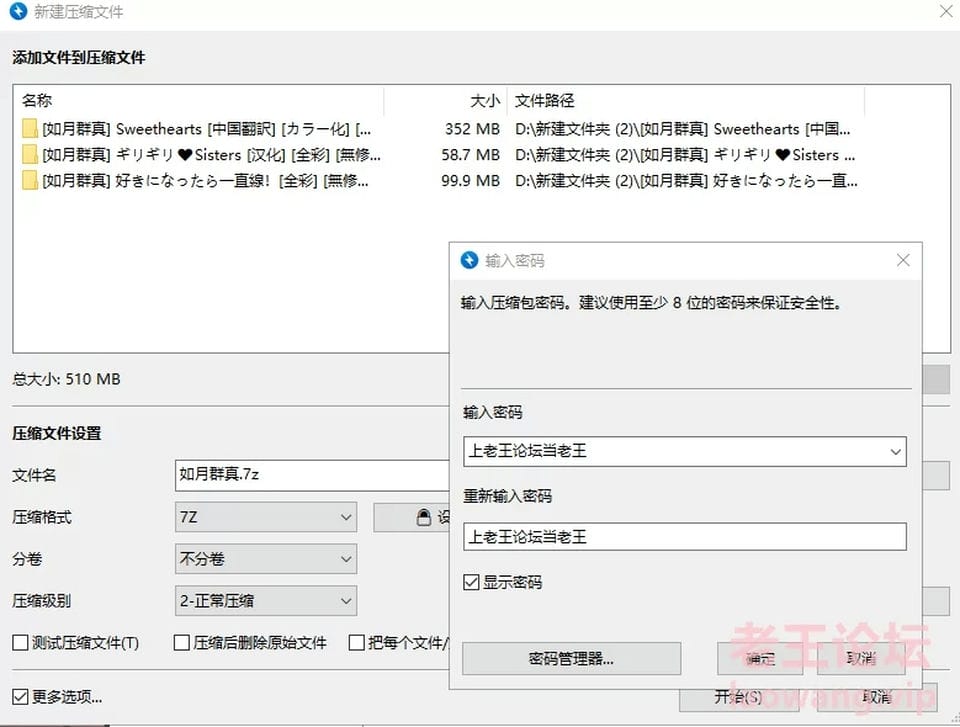This screenshot has height=727, width=960.
Task: Click the file path of the 好きになったら一直 entry
Action: [686, 181]
